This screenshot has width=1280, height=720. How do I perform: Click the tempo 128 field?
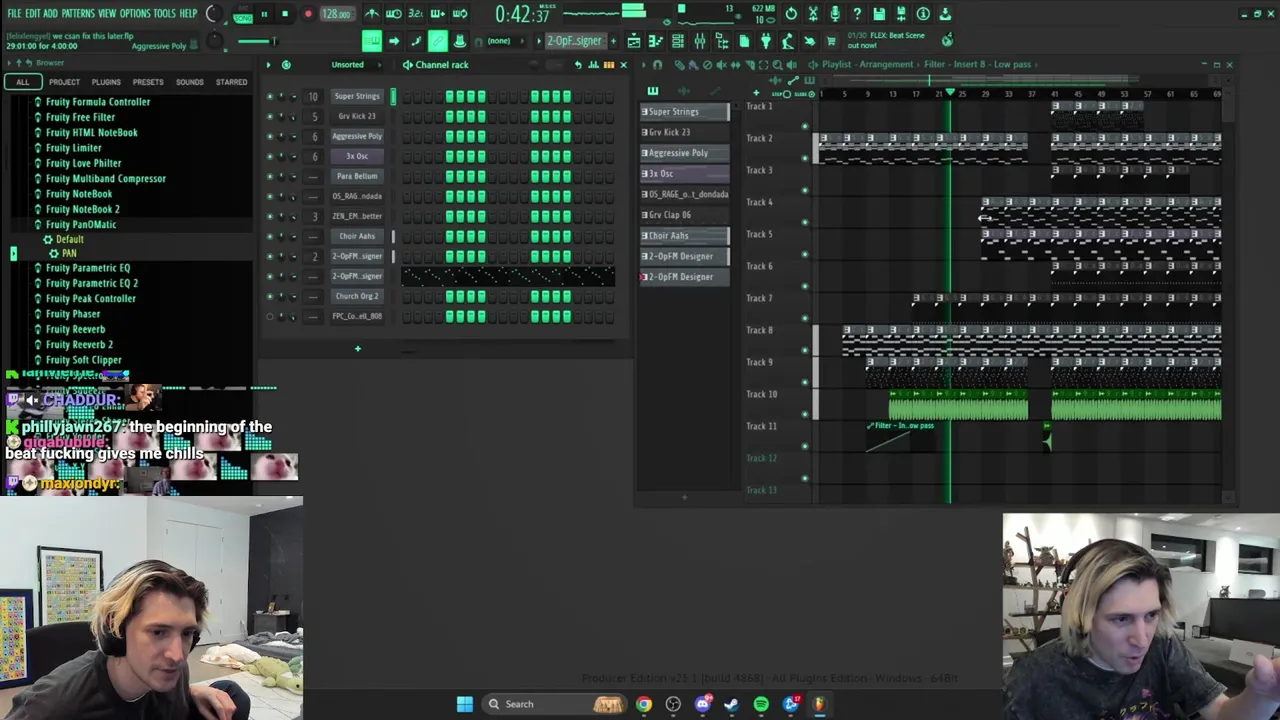pos(336,14)
